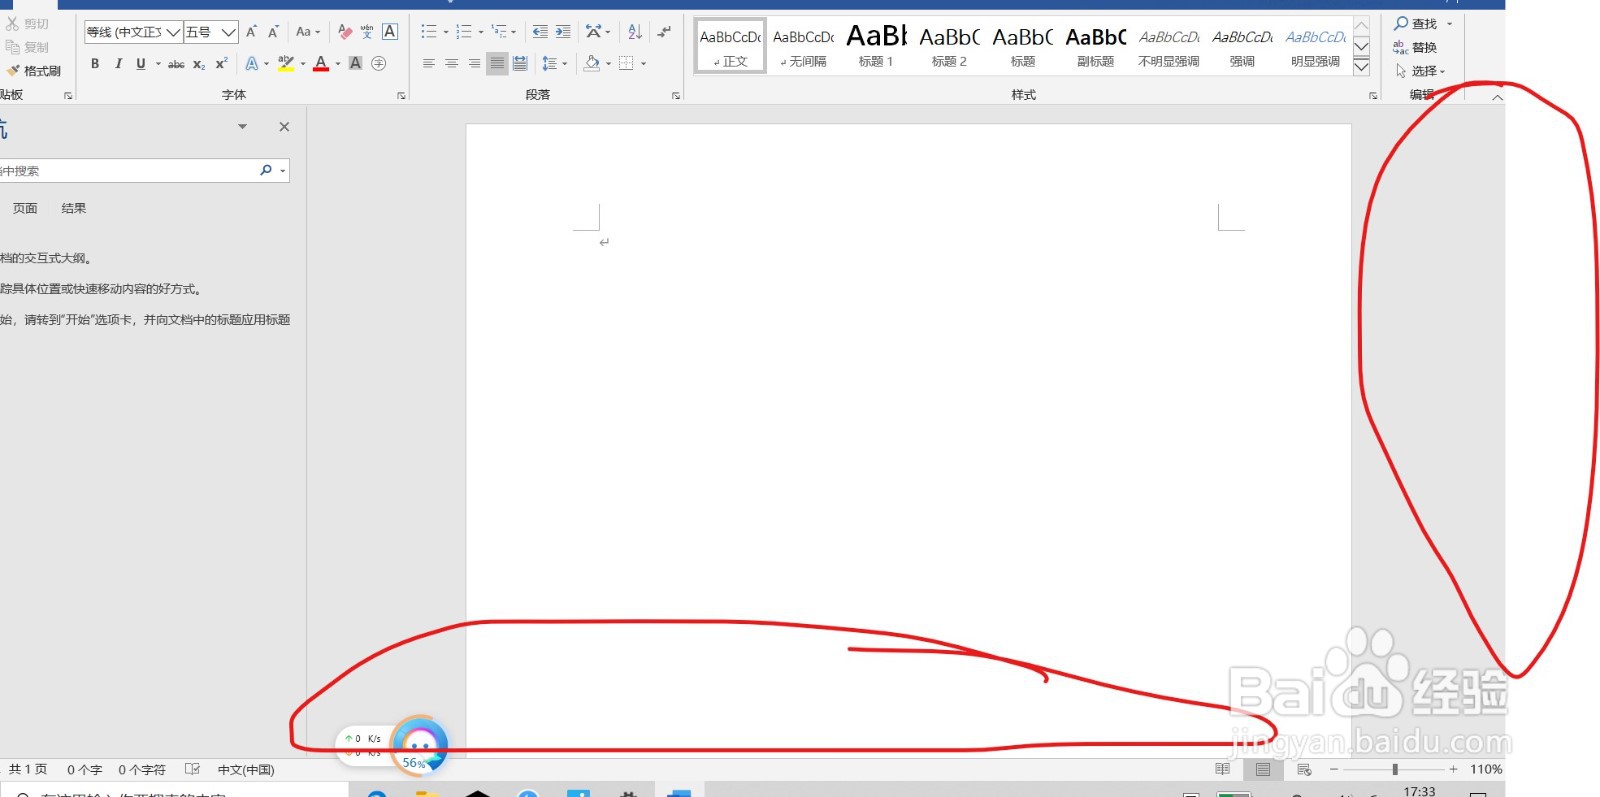Apply character shading icon
The height and width of the screenshot is (797, 1600).
pyautogui.click(x=355, y=64)
